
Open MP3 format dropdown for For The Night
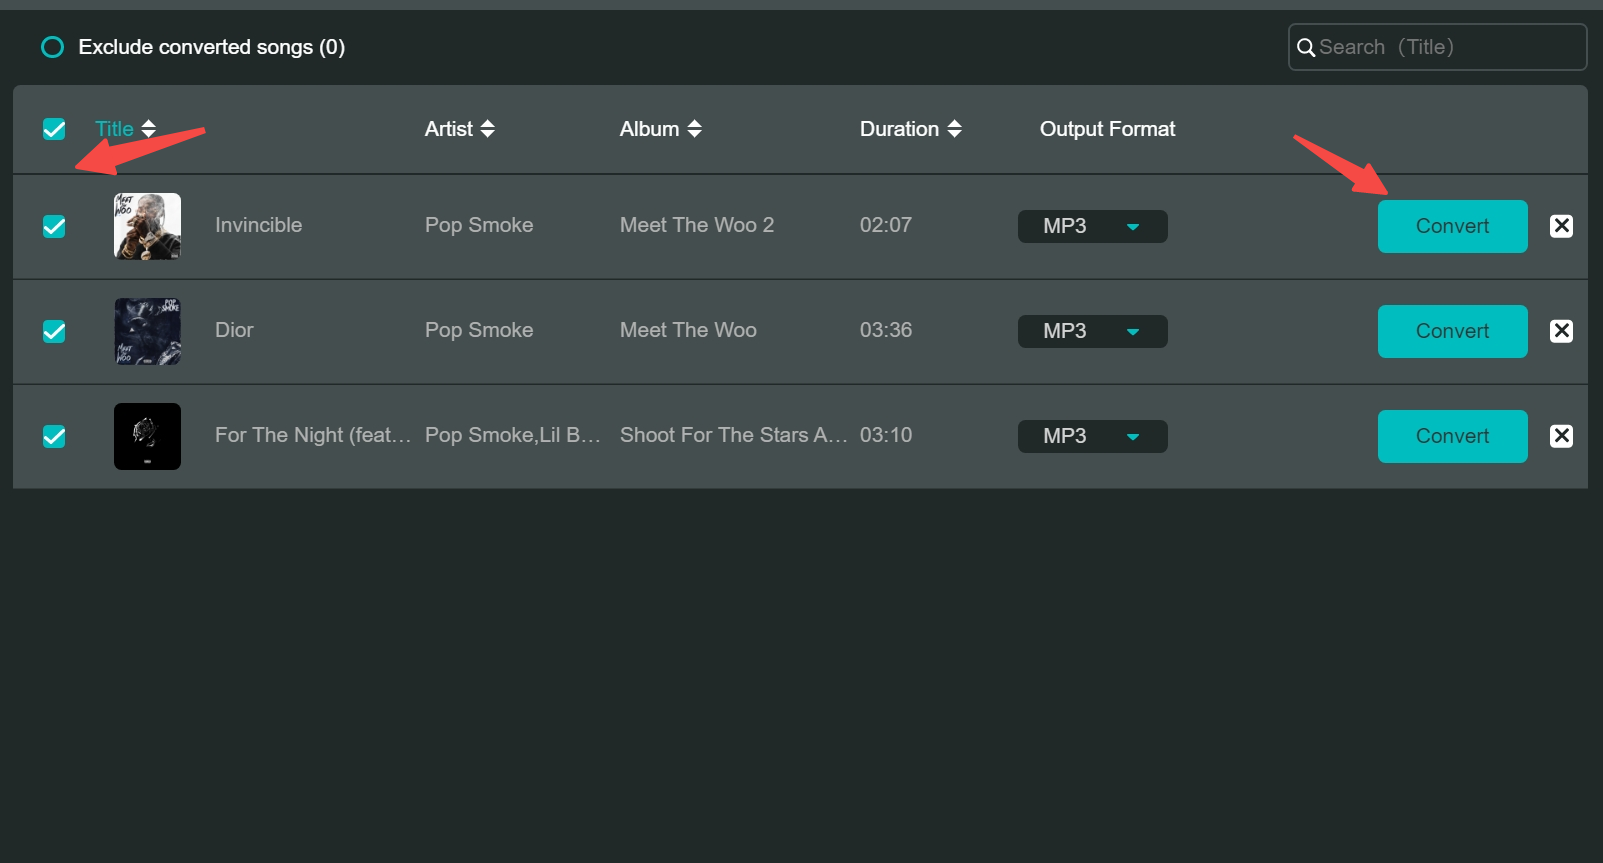tap(1092, 436)
